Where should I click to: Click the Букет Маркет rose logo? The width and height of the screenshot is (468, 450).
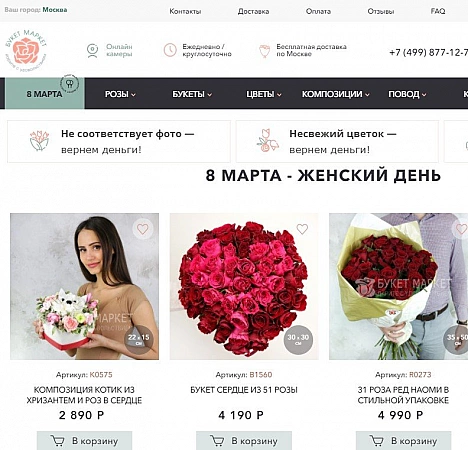pos(26,50)
